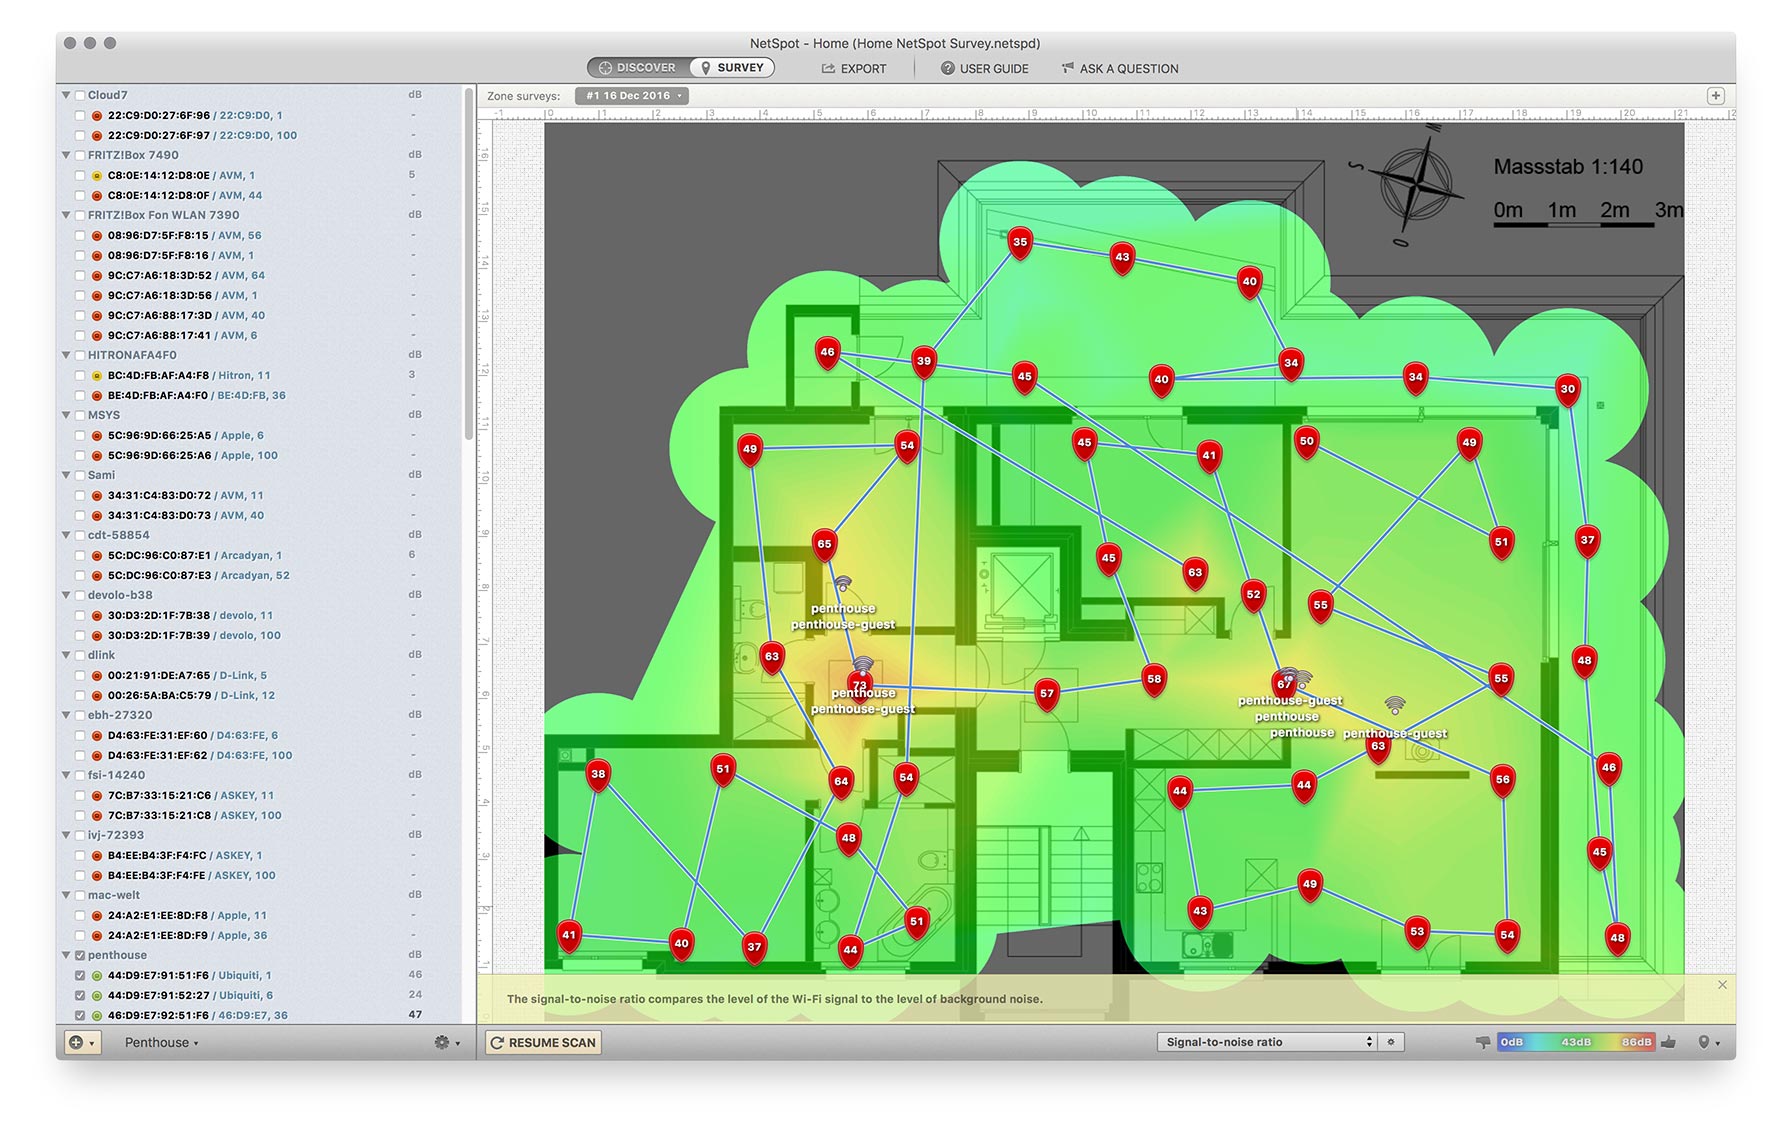Collapse the Sami network group
The width and height of the screenshot is (1792, 1140).
pyautogui.click(x=67, y=475)
